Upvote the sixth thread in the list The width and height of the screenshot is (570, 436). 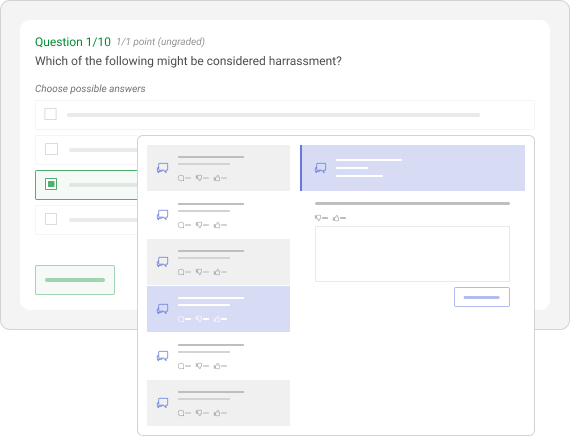pos(217,413)
